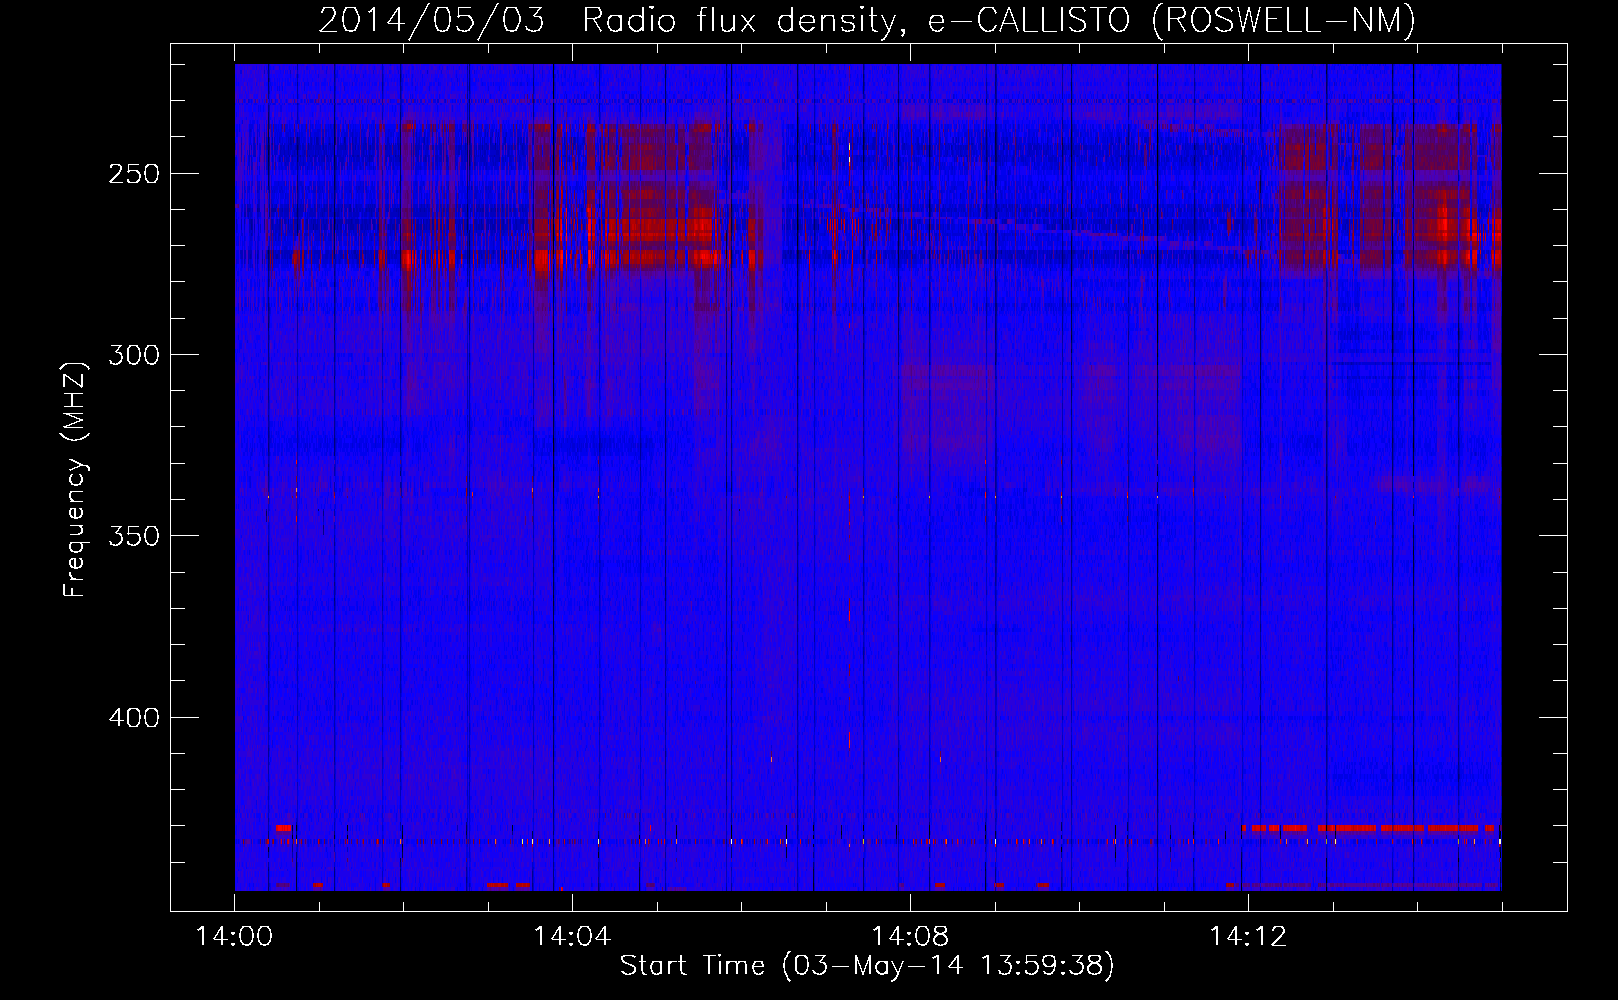
Task: Click the '14:00' time axis label
Action: tap(235, 937)
